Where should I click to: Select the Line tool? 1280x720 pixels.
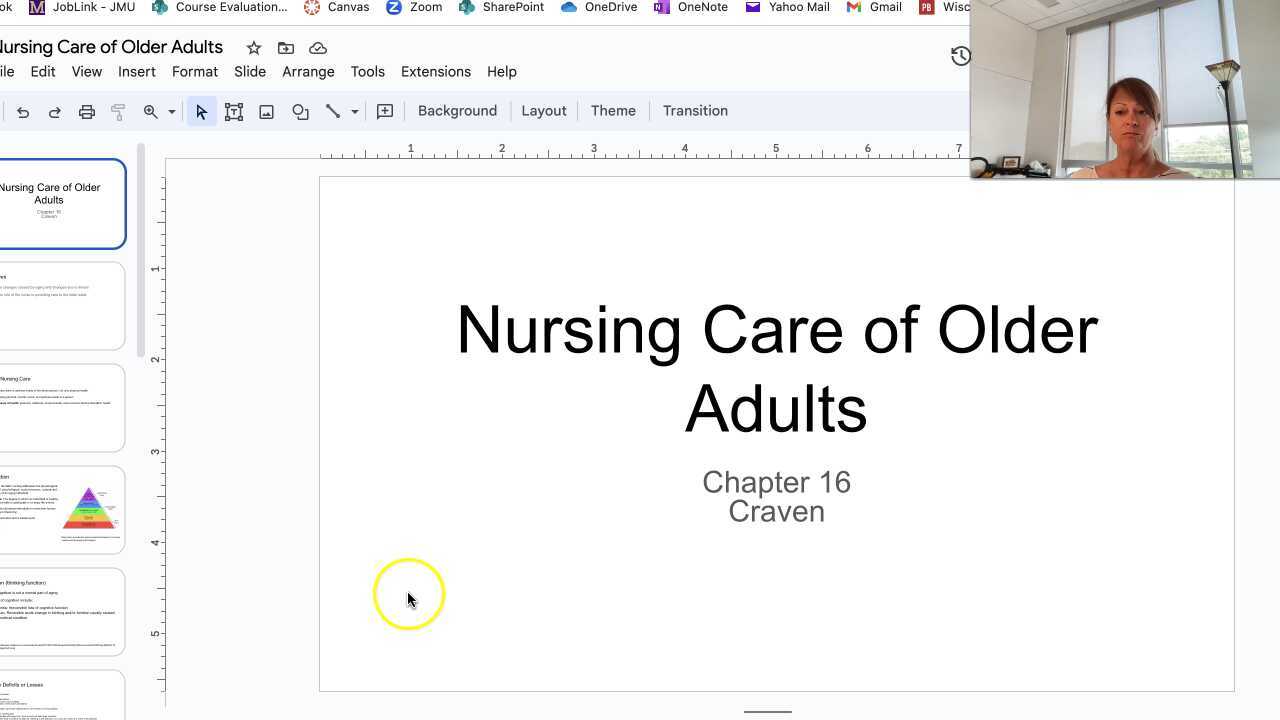coord(333,112)
